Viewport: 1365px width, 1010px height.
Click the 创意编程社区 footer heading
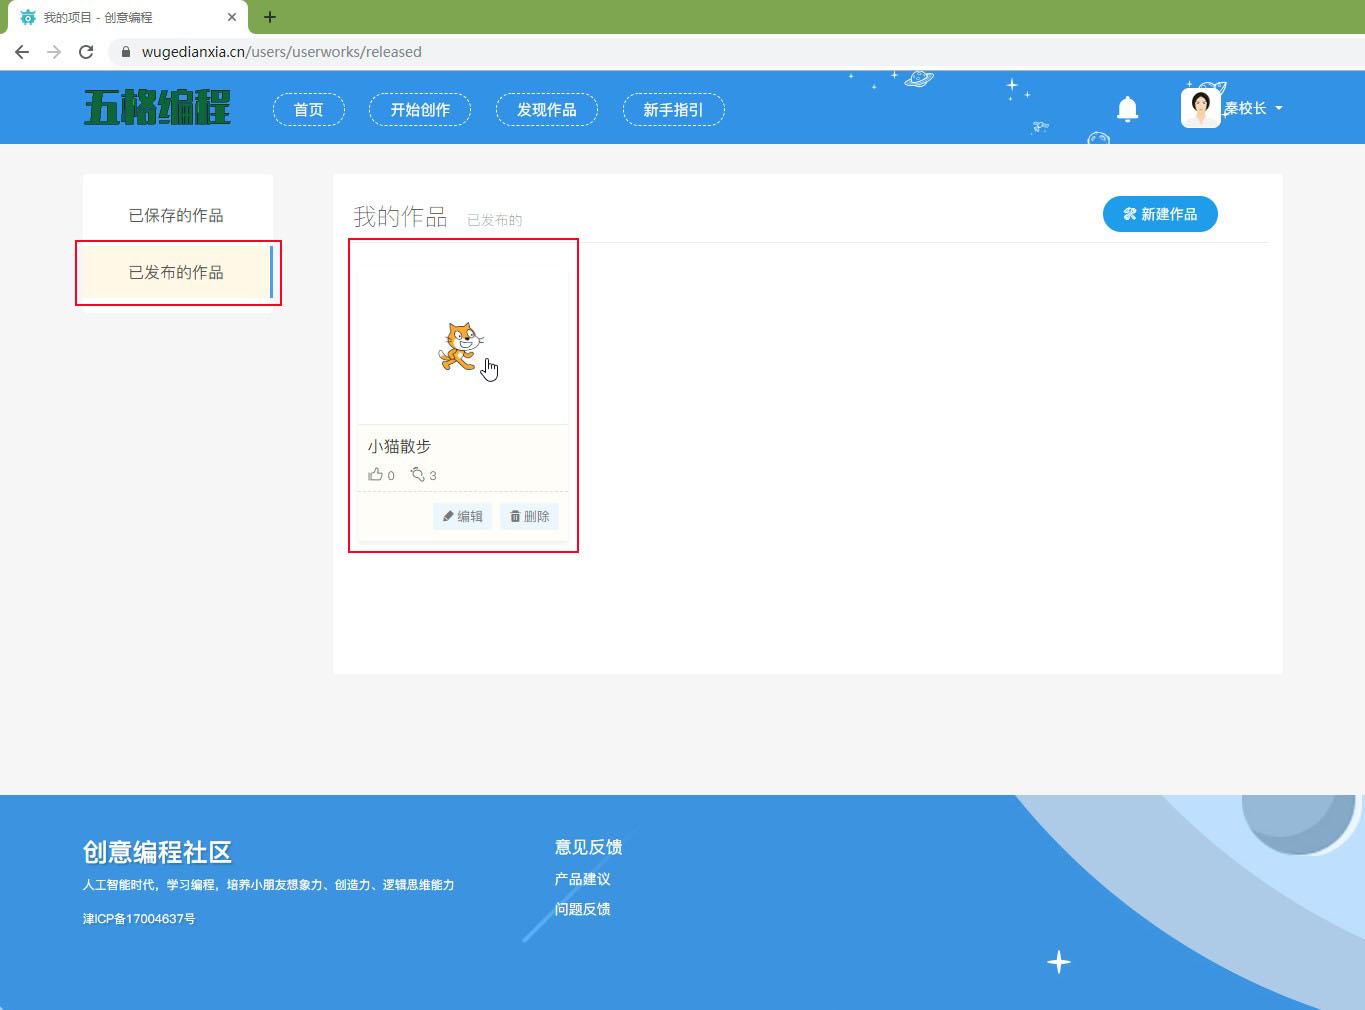(157, 852)
